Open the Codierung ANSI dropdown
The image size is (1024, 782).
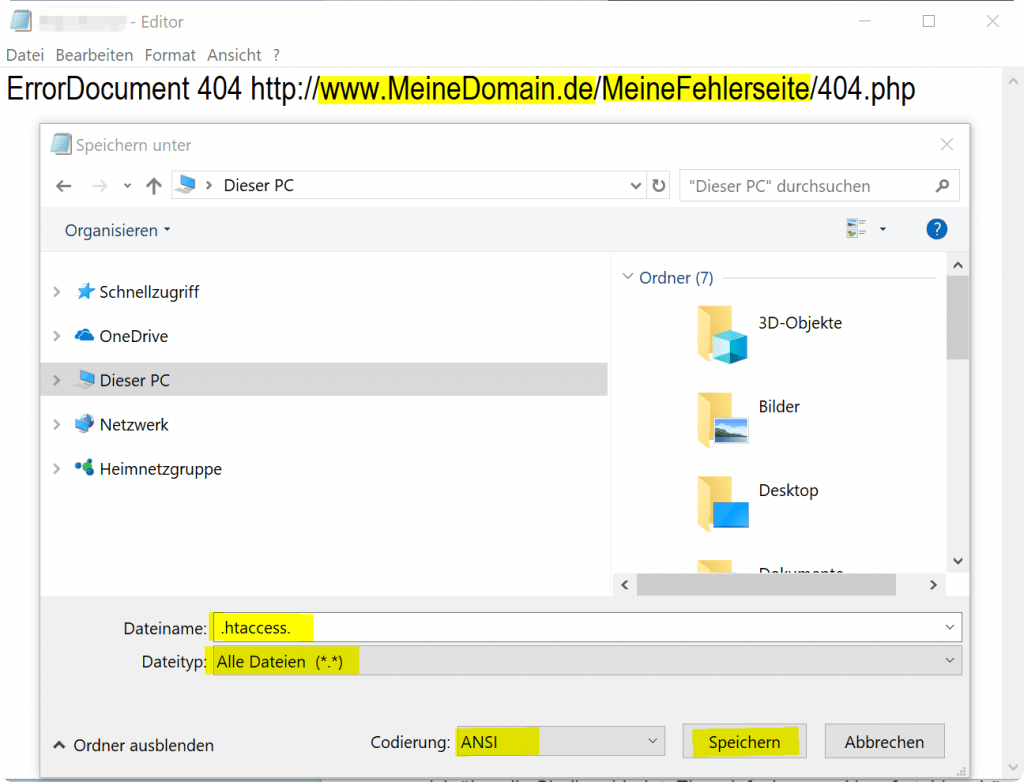560,741
